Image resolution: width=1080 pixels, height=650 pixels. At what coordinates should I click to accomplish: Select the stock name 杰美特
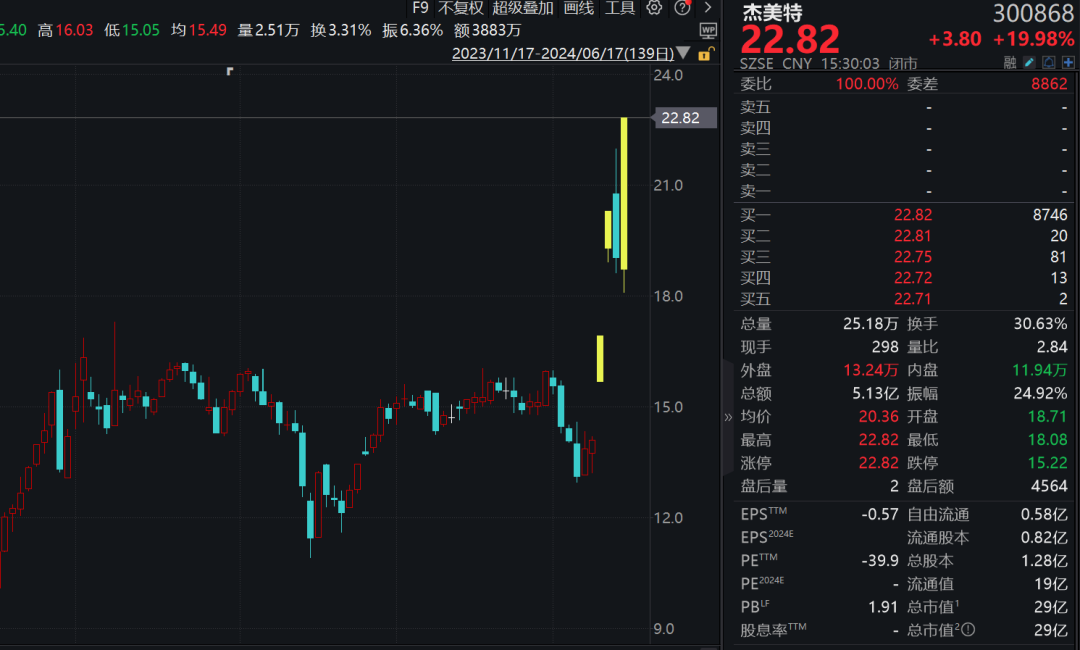coord(771,12)
